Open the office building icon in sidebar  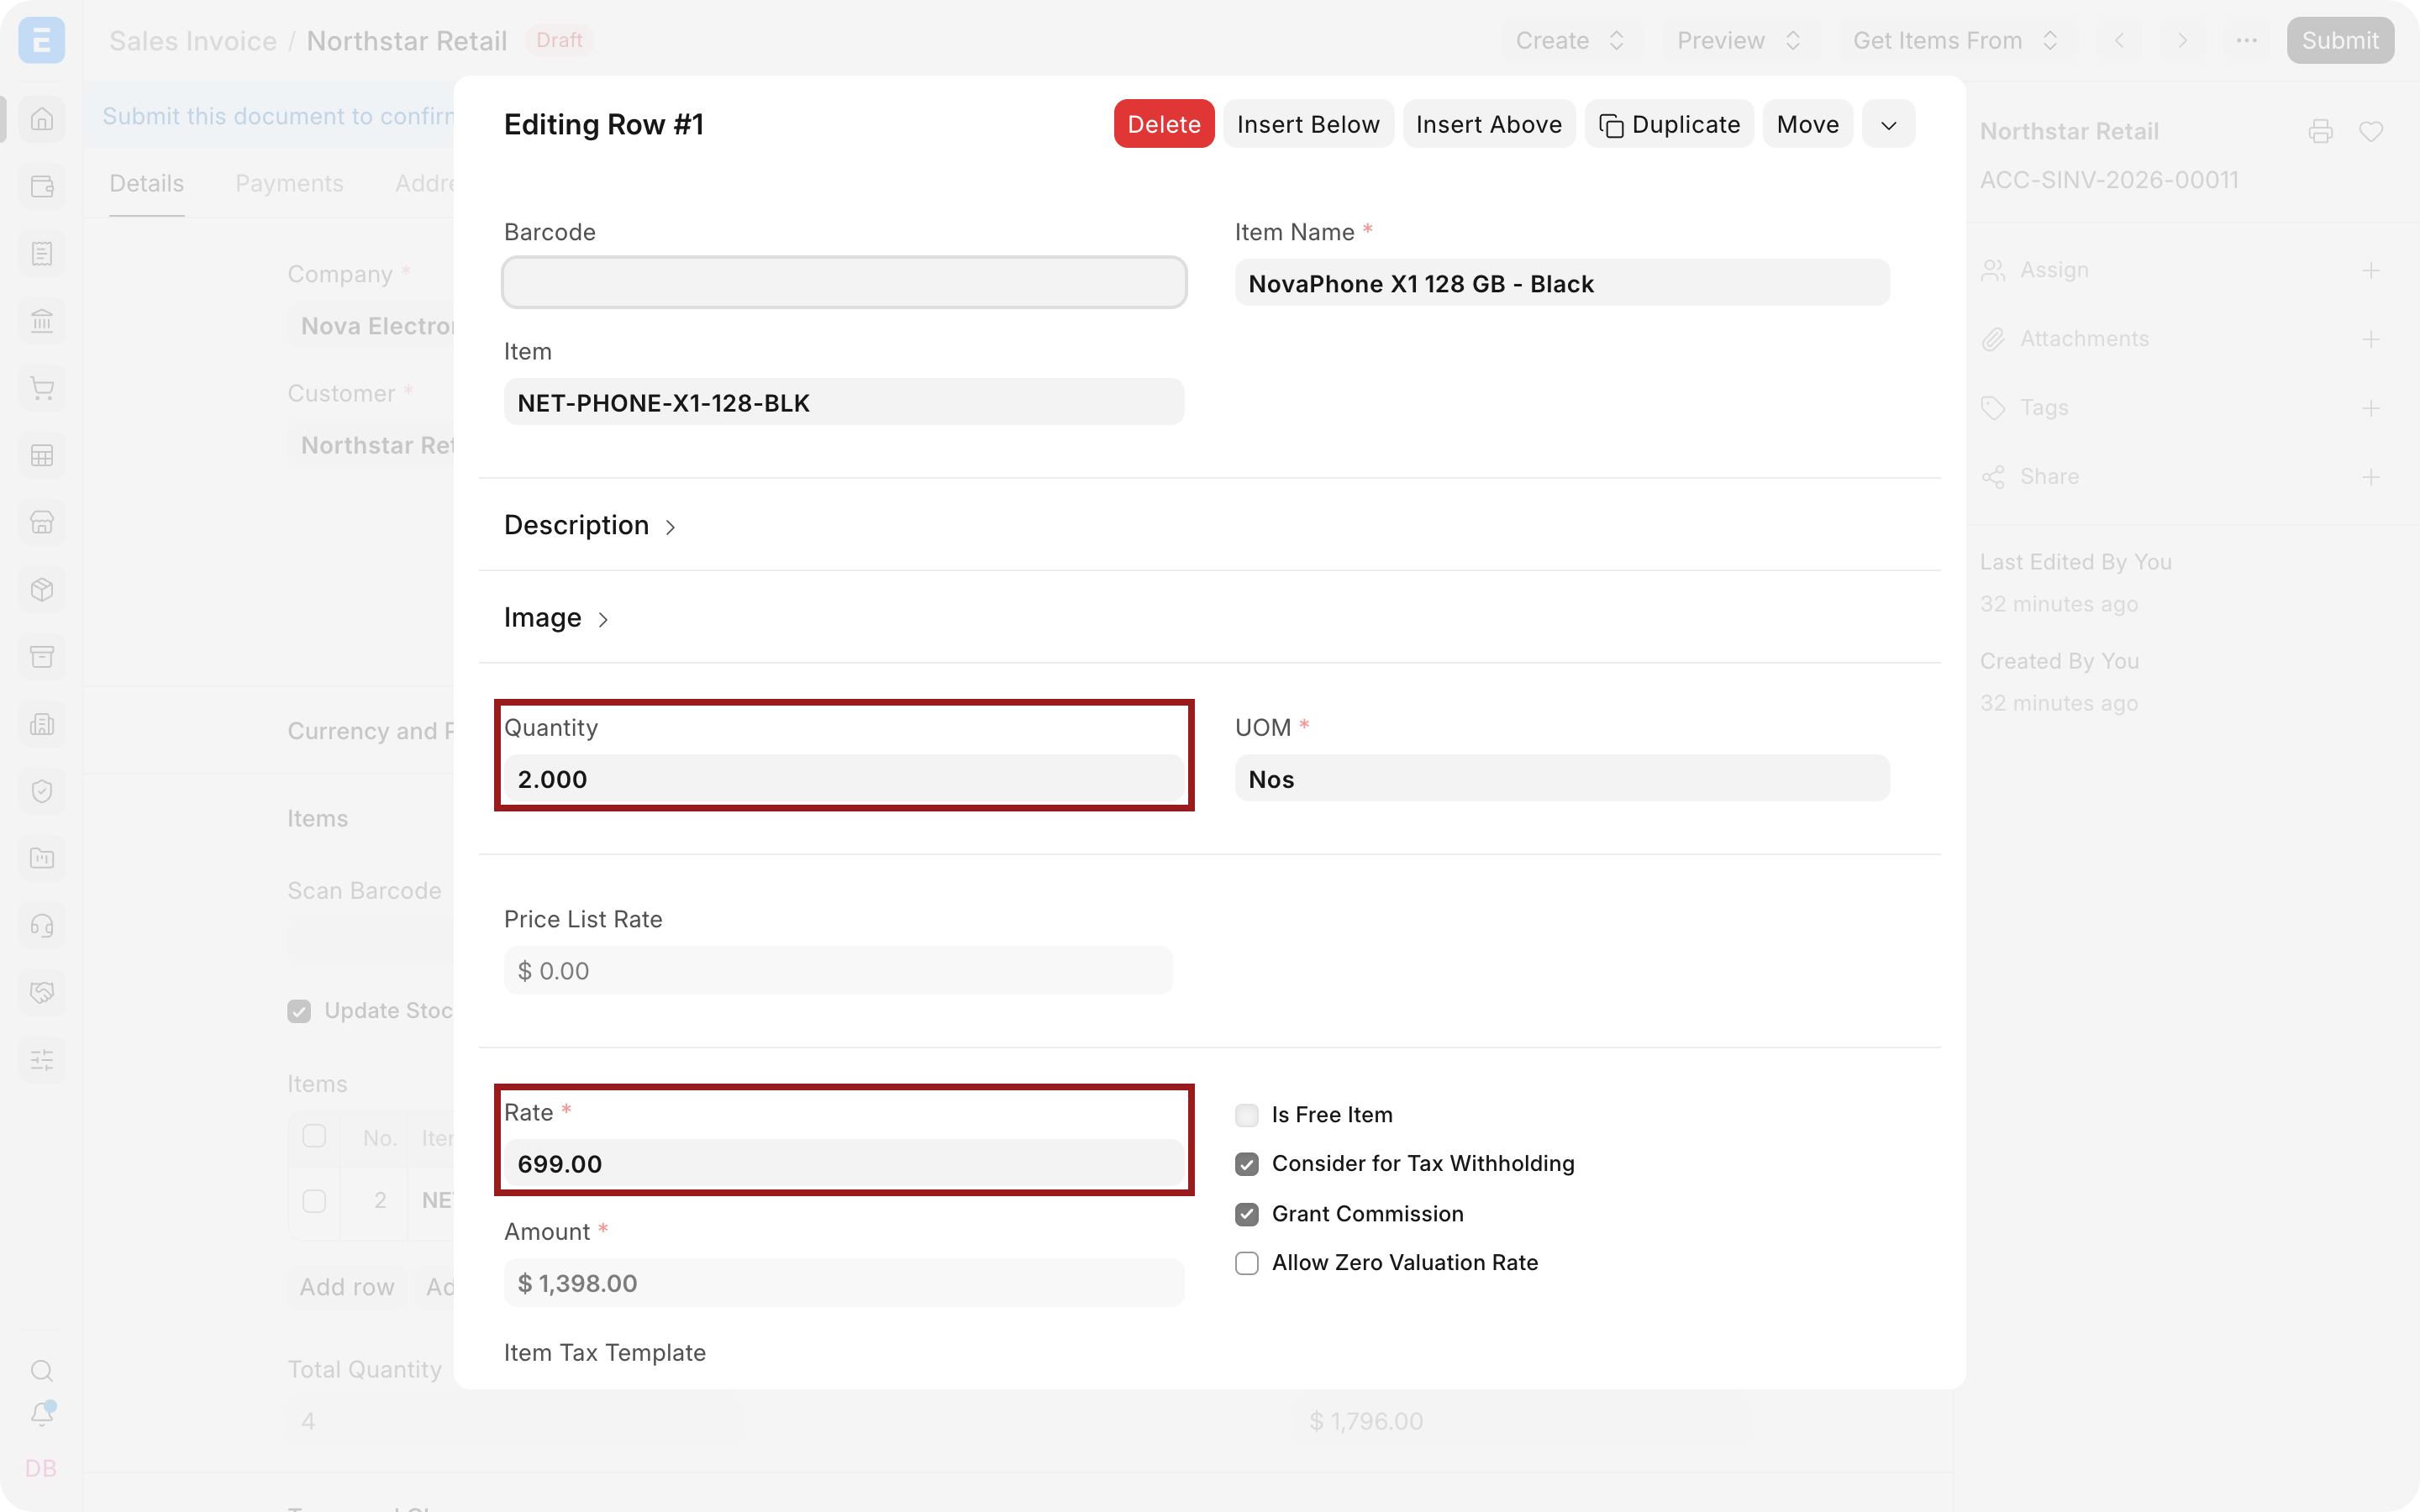(42, 724)
